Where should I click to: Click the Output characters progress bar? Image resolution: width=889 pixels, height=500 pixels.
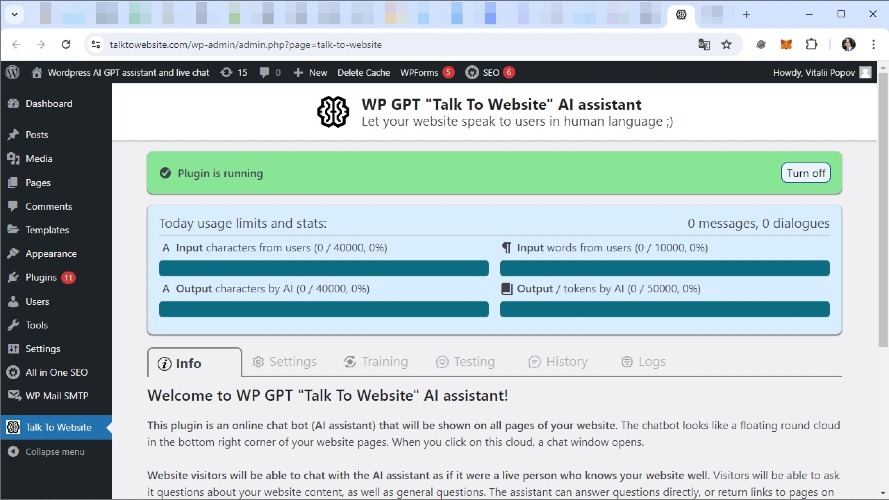click(x=324, y=309)
